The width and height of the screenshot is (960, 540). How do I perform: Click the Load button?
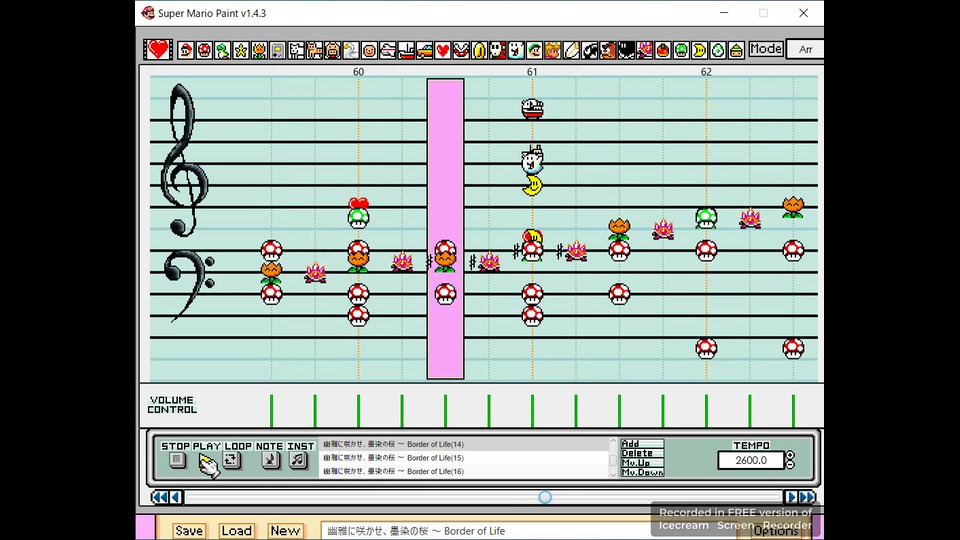(x=236, y=531)
